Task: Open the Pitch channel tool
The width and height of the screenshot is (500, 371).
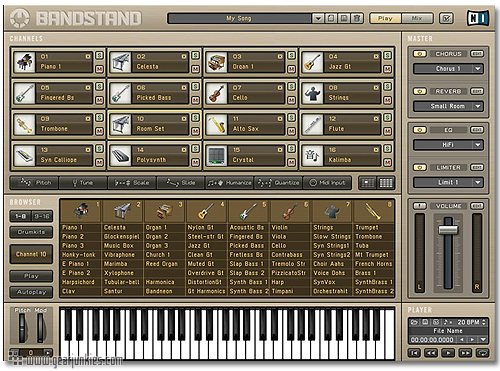Action: [x=34, y=183]
